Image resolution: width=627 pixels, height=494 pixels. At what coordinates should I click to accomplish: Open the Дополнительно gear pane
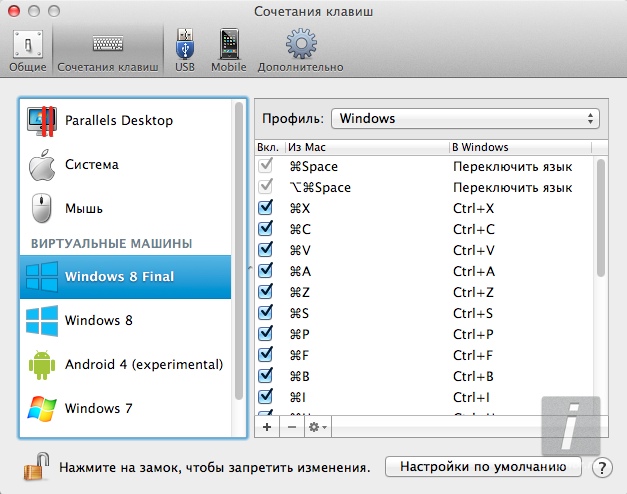(301, 50)
